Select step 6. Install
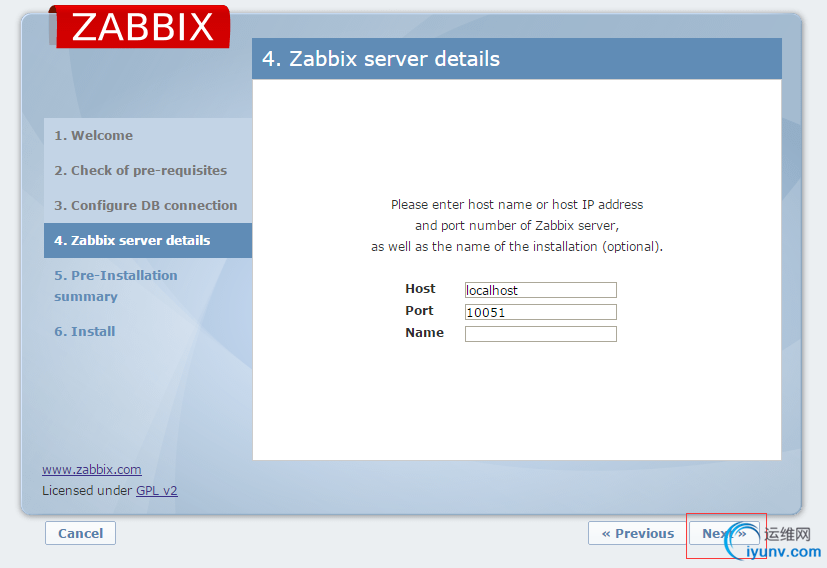The image size is (827, 568). tap(84, 331)
